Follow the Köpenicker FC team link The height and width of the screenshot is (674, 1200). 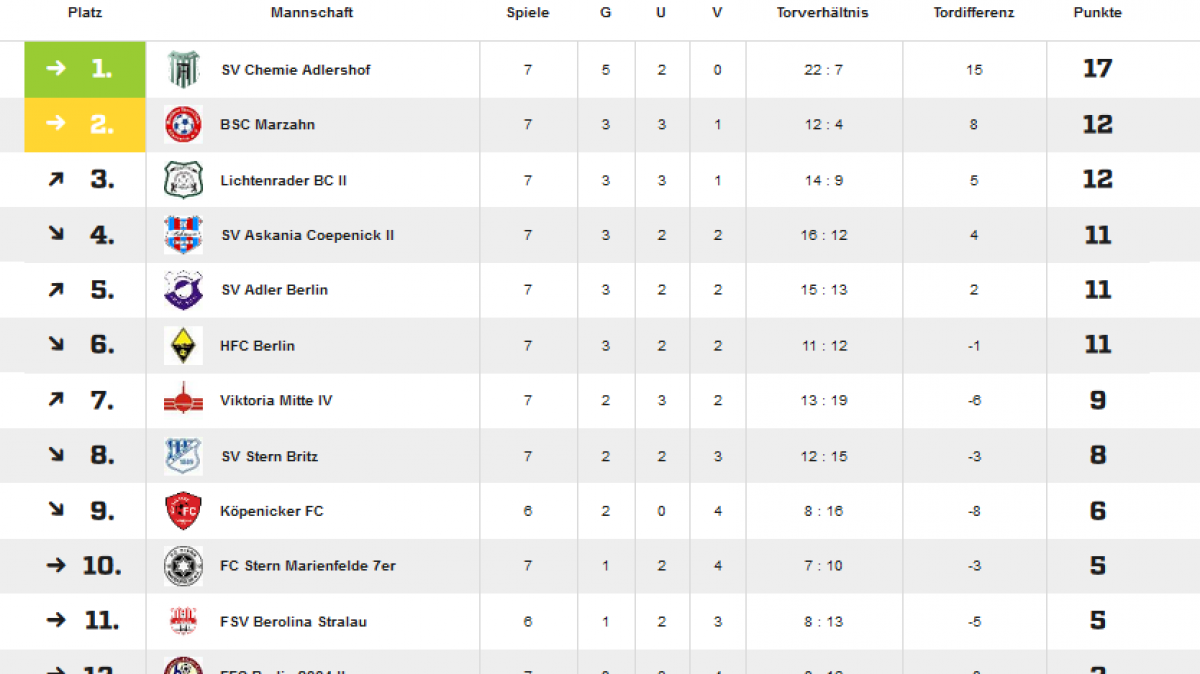272,511
